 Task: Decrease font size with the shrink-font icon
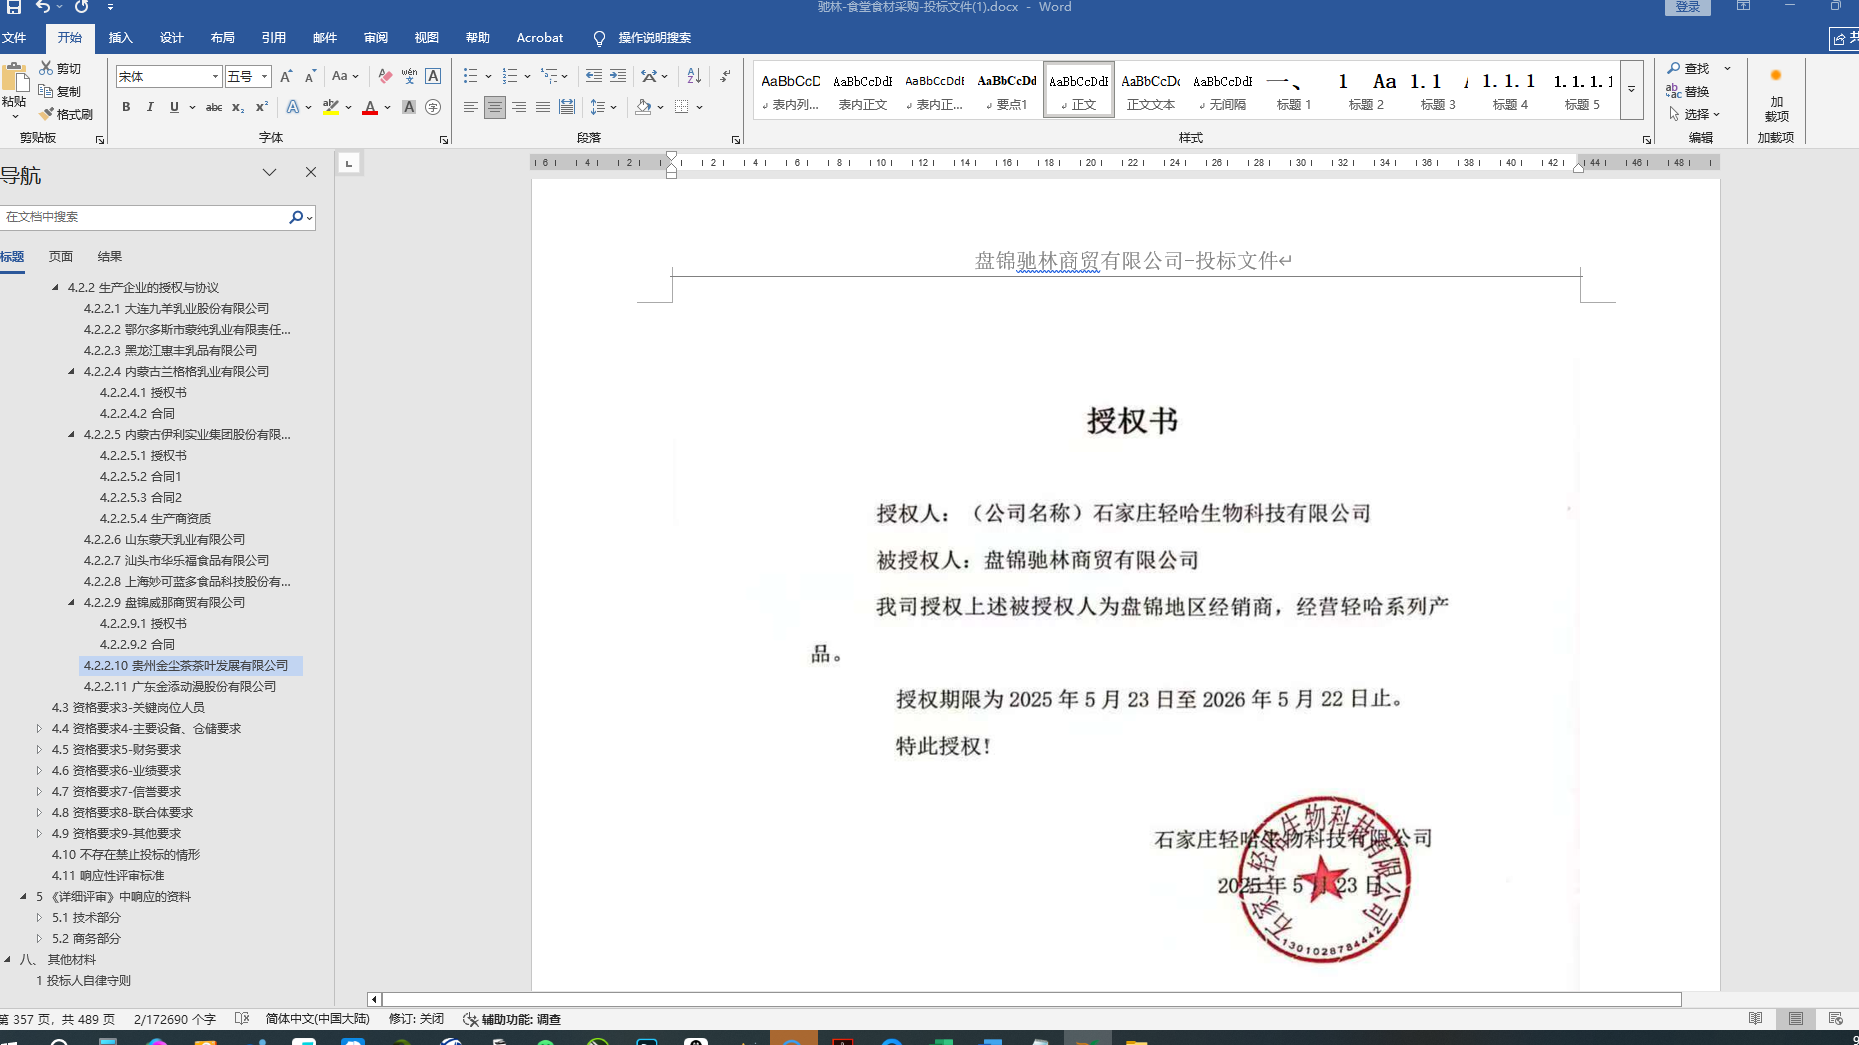coord(310,76)
